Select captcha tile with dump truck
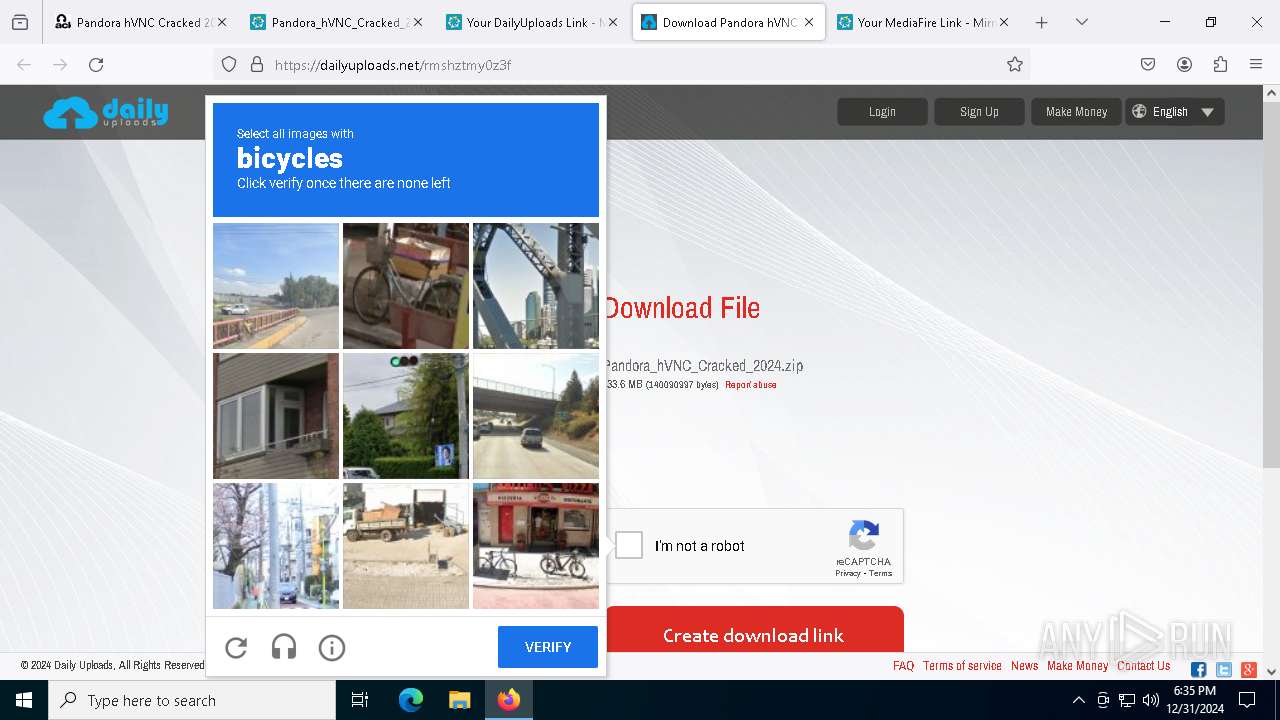 (x=406, y=546)
